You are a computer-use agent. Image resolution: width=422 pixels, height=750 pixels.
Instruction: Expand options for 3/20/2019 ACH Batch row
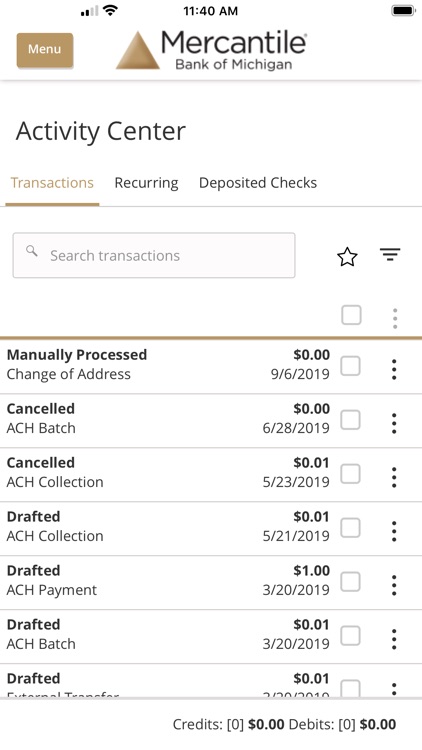tap(394, 639)
